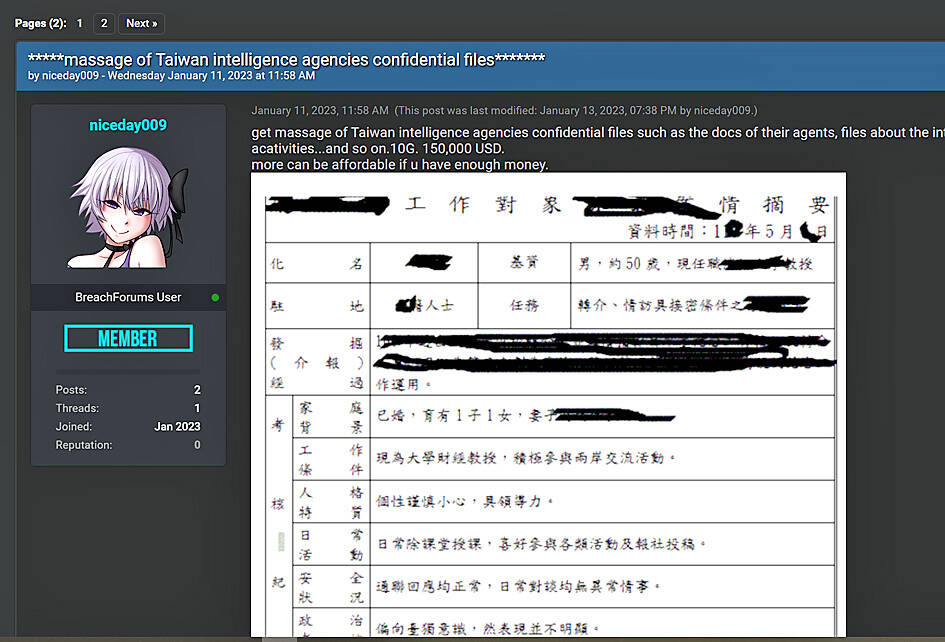Go to page 2 of thread

coord(104,23)
